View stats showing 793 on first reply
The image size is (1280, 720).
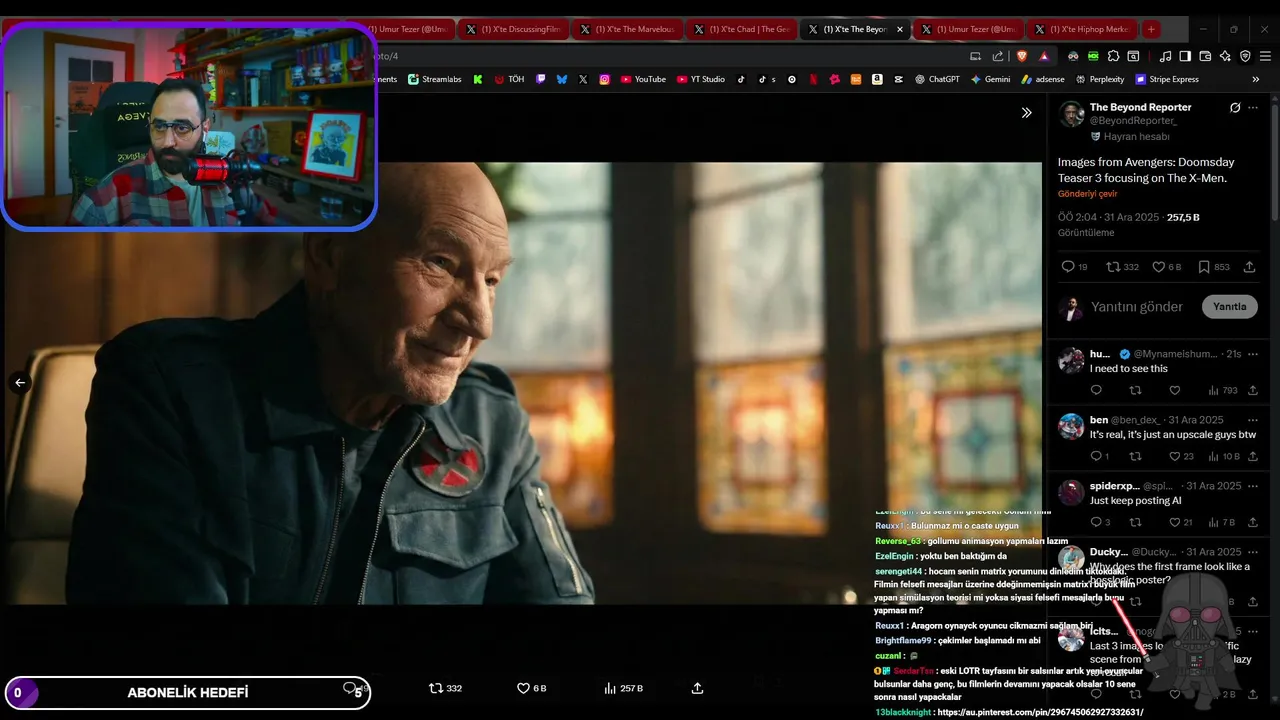point(1223,390)
